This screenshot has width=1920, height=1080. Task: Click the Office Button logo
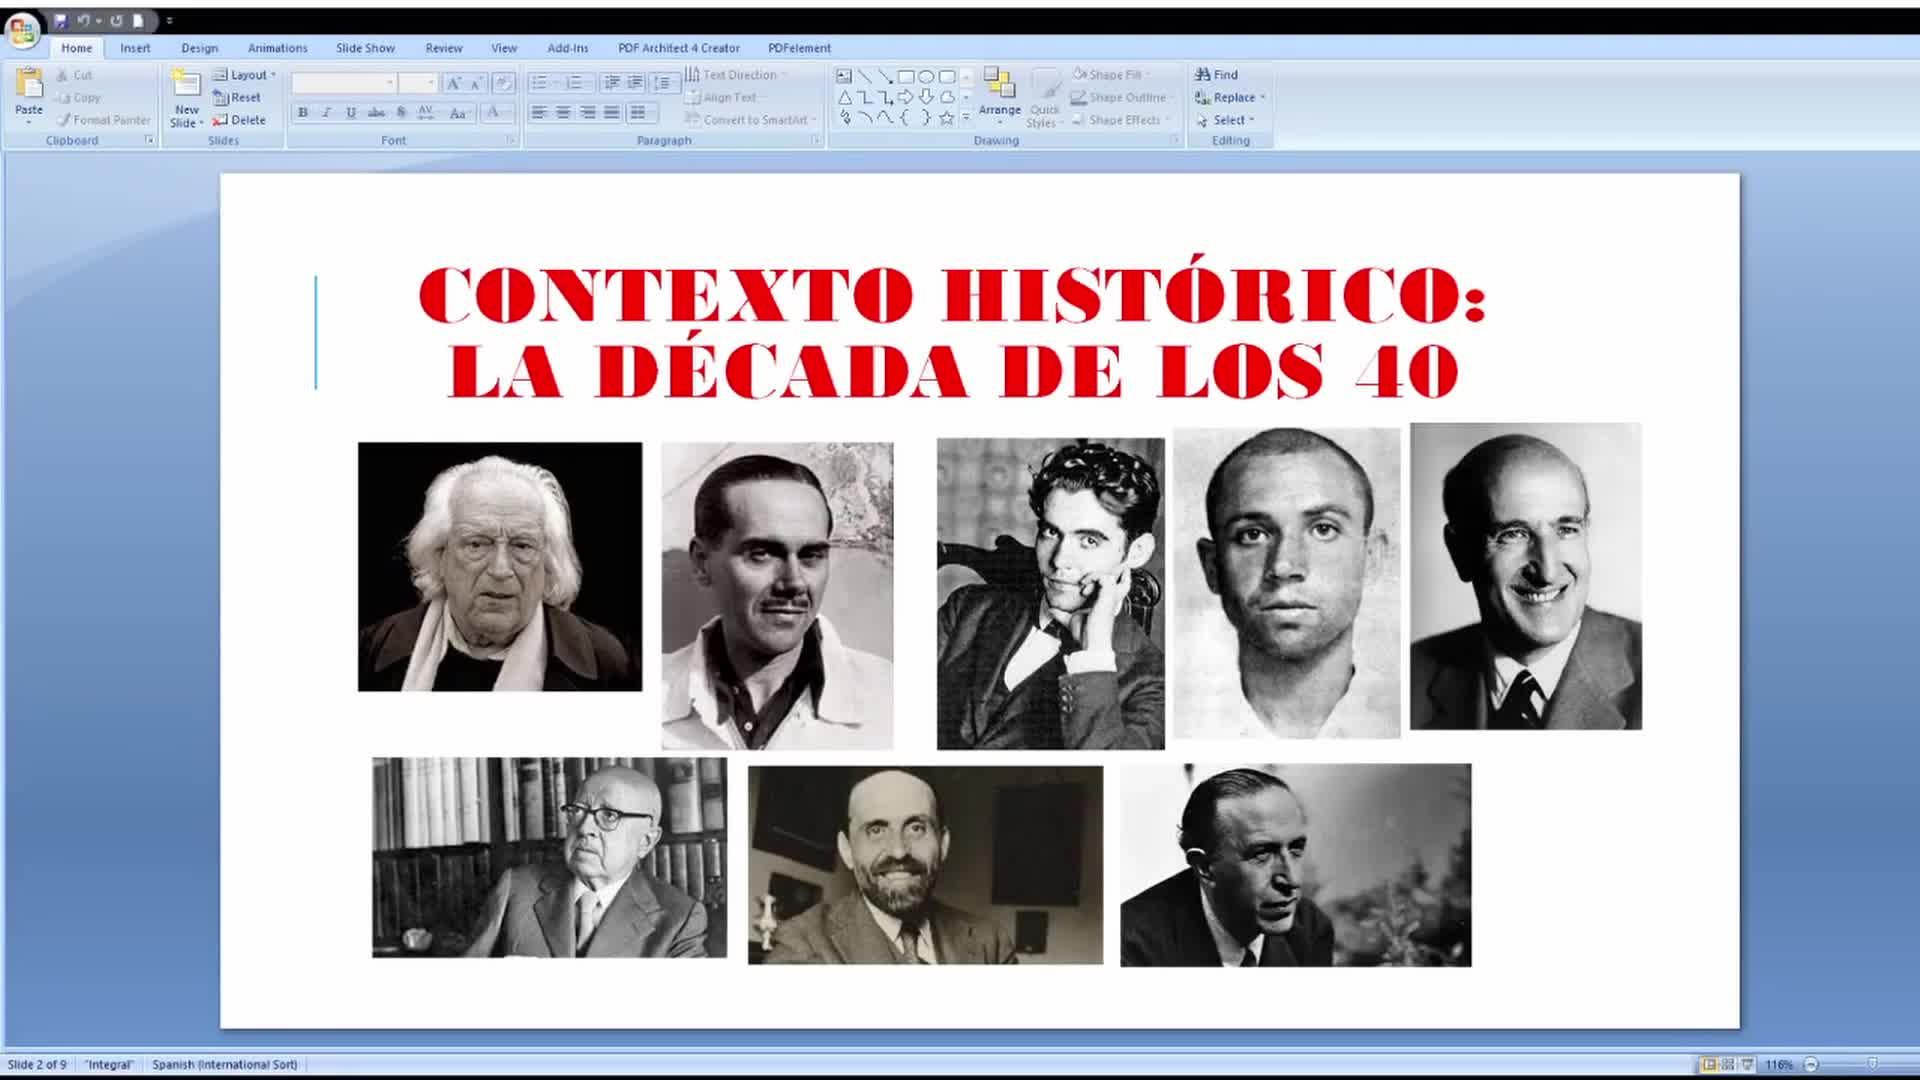(x=22, y=30)
